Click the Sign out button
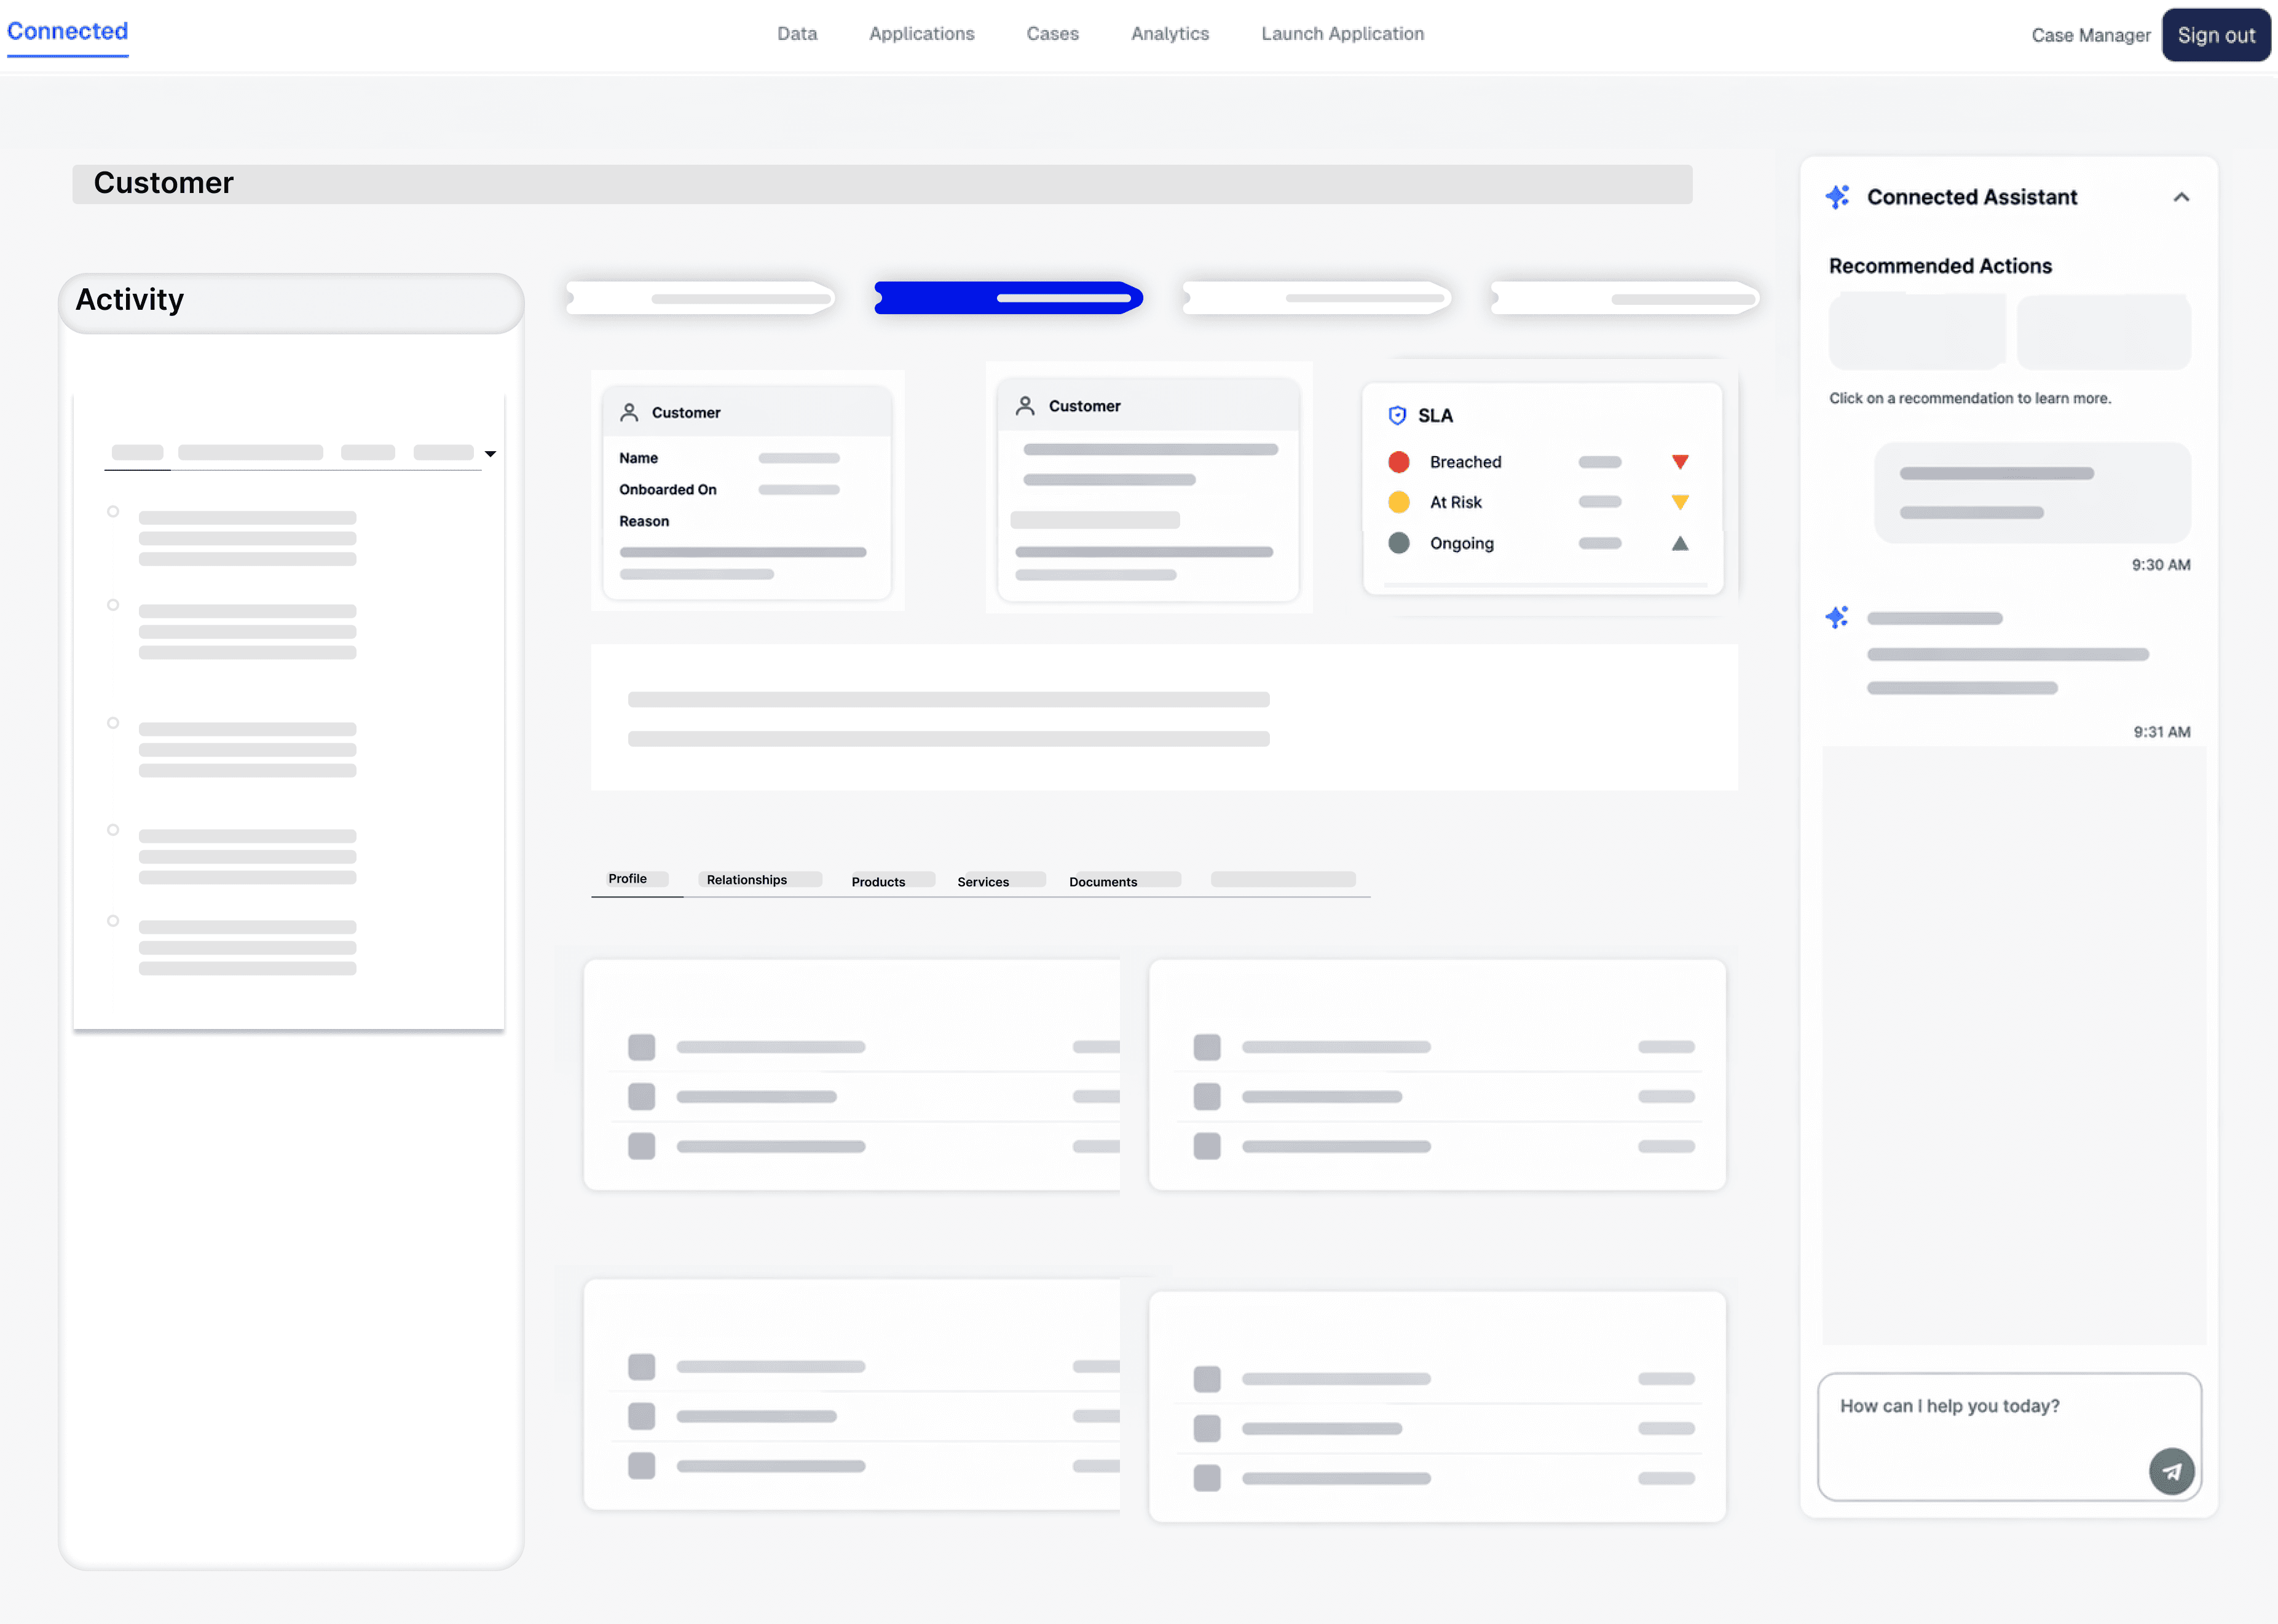 pos(2215,35)
